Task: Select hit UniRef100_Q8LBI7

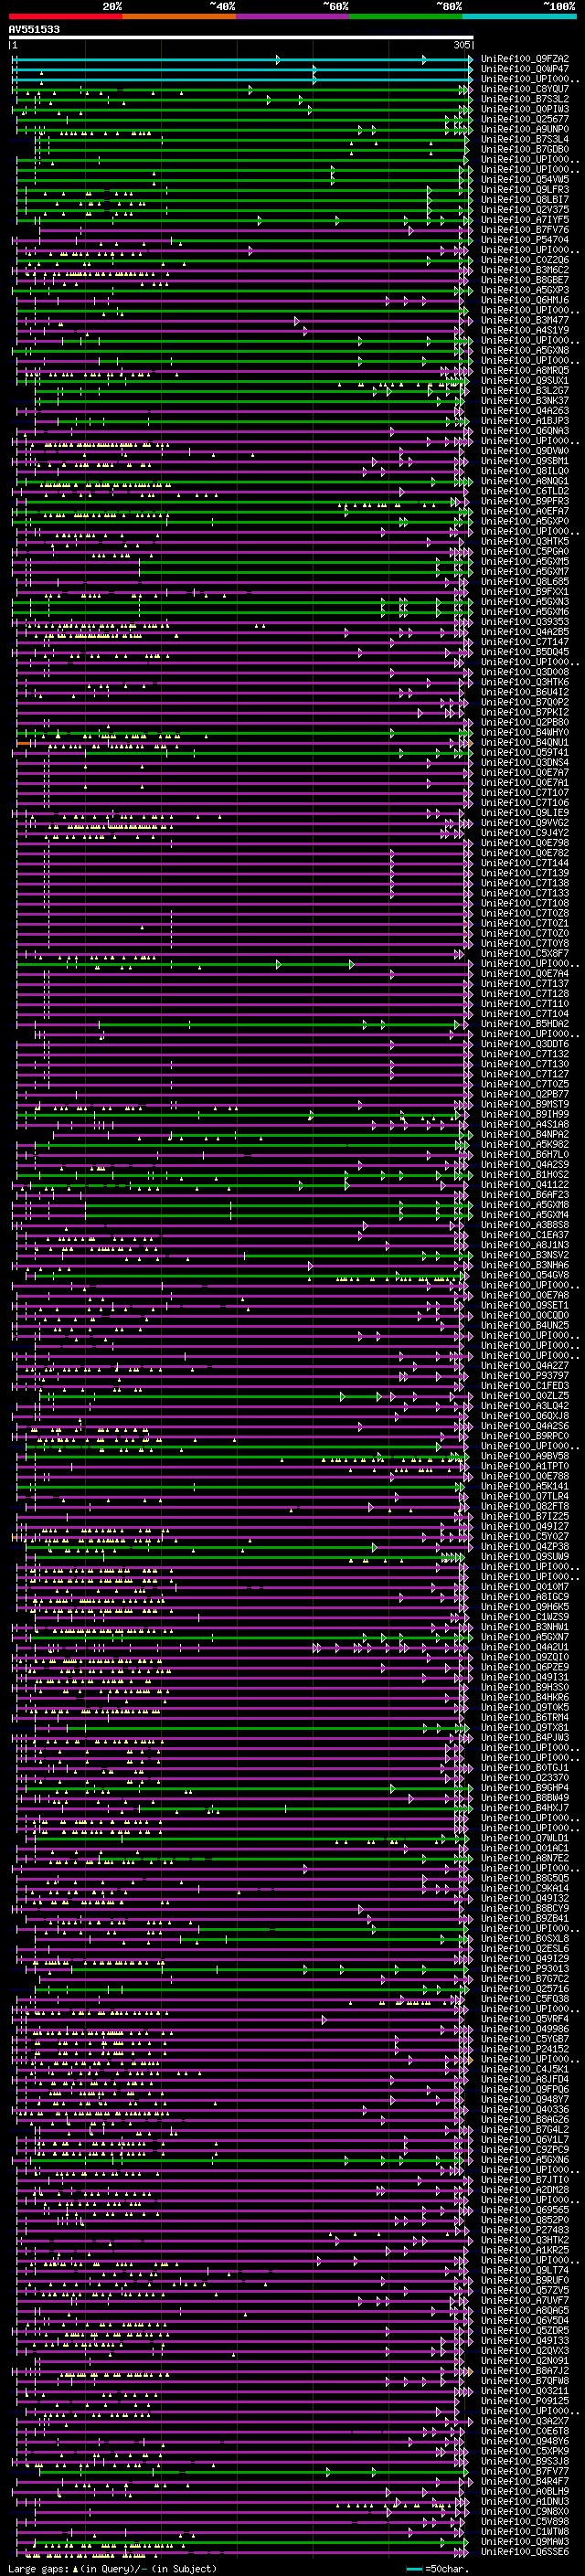Action: pos(525,200)
